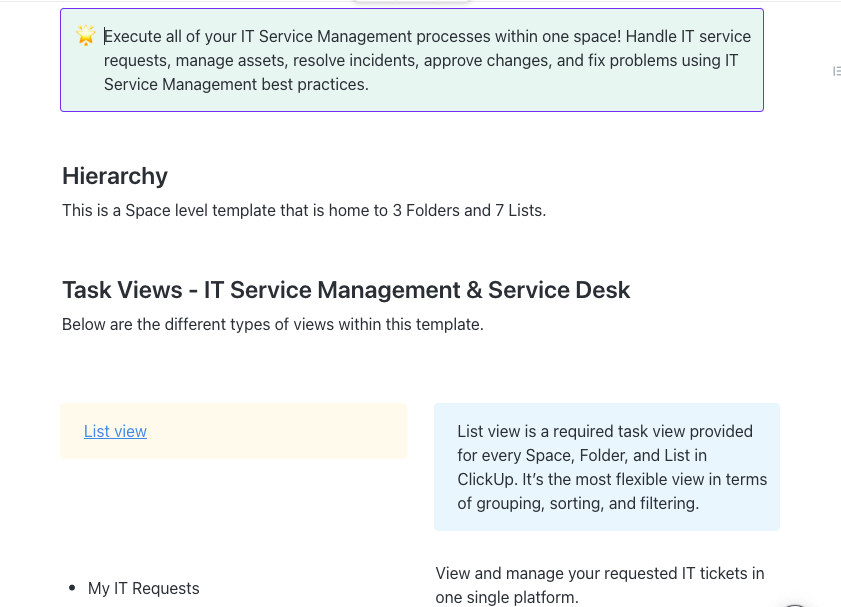Click the outline icon at right edge
Image resolution: width=841 pixels, height=607 pixels.
tap(836, 71)
